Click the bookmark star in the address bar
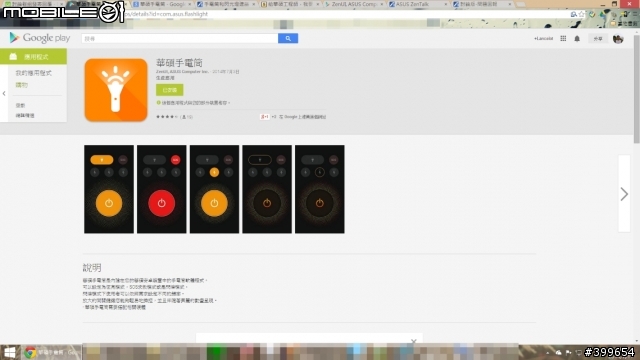 tap(581, 14)
